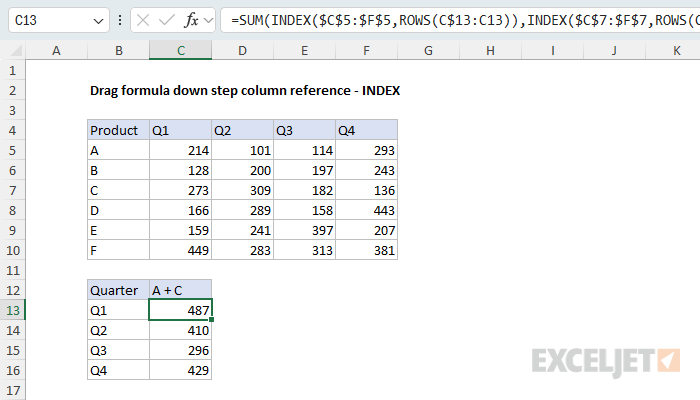
Task: Click the cell containing 101
Action: pos(242,150)
